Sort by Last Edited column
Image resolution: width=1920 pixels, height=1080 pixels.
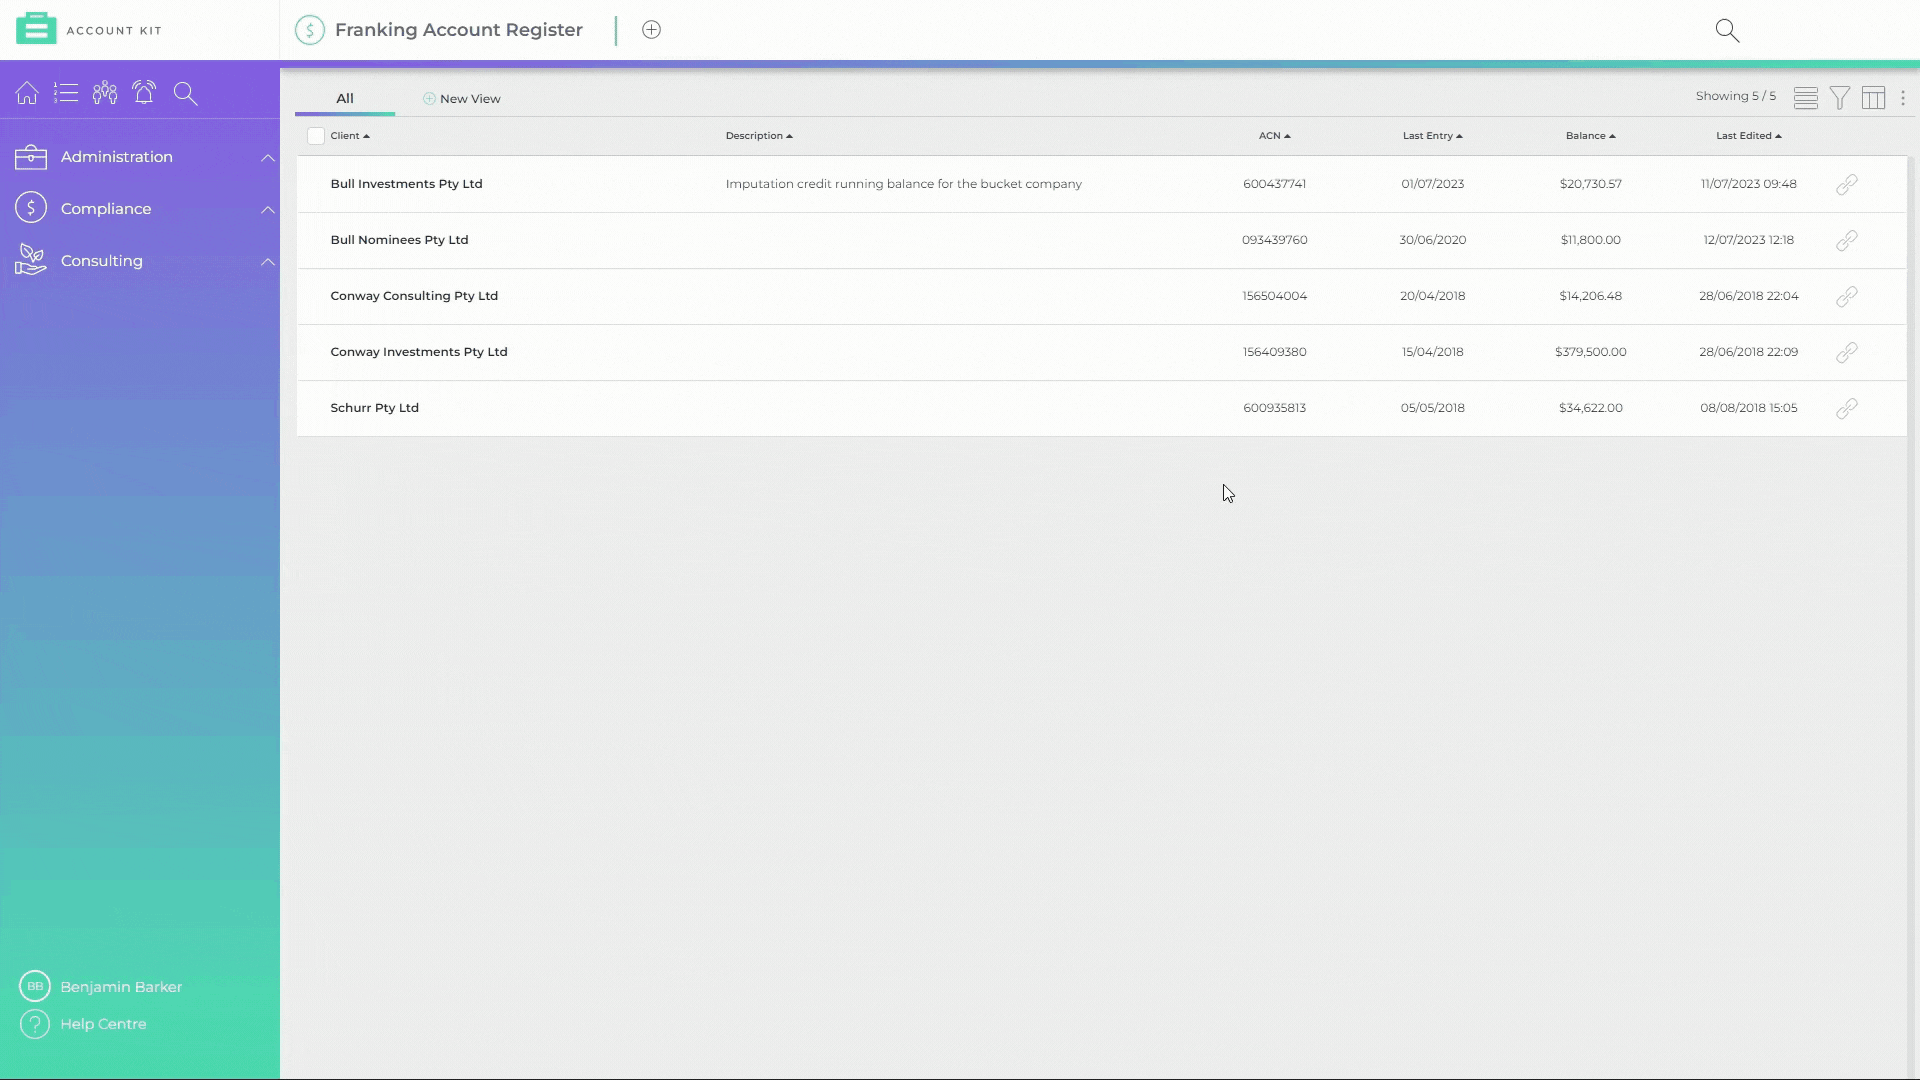coord(1749,136)
